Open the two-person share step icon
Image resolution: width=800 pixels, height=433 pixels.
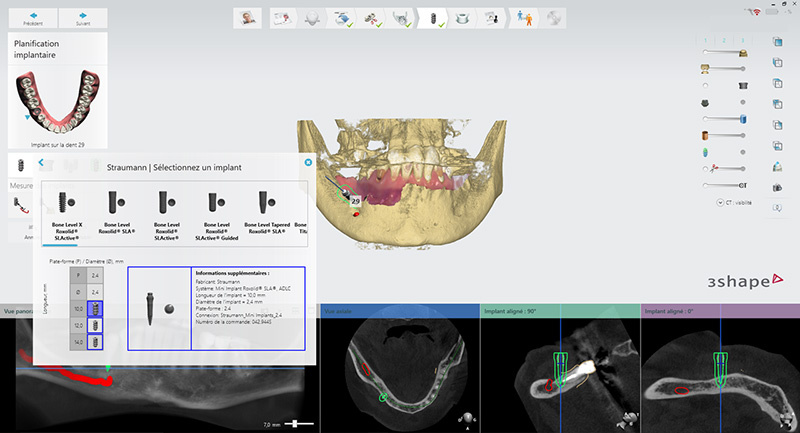pyautogui.click(x=524, y=18)
